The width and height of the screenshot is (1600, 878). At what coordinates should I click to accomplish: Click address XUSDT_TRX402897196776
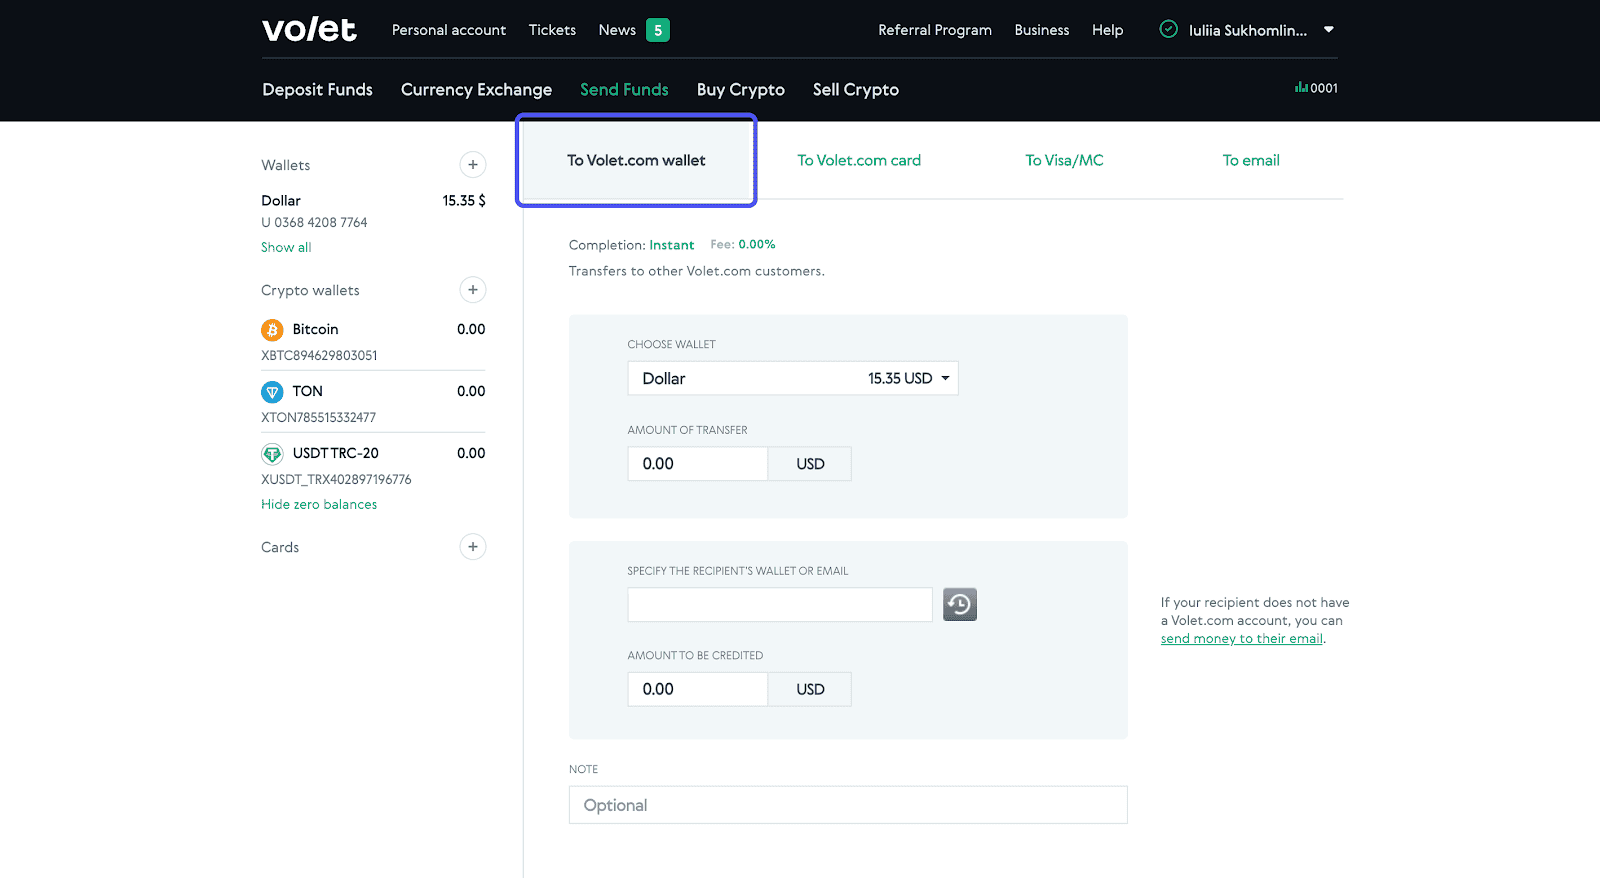(x=336, y=480)
